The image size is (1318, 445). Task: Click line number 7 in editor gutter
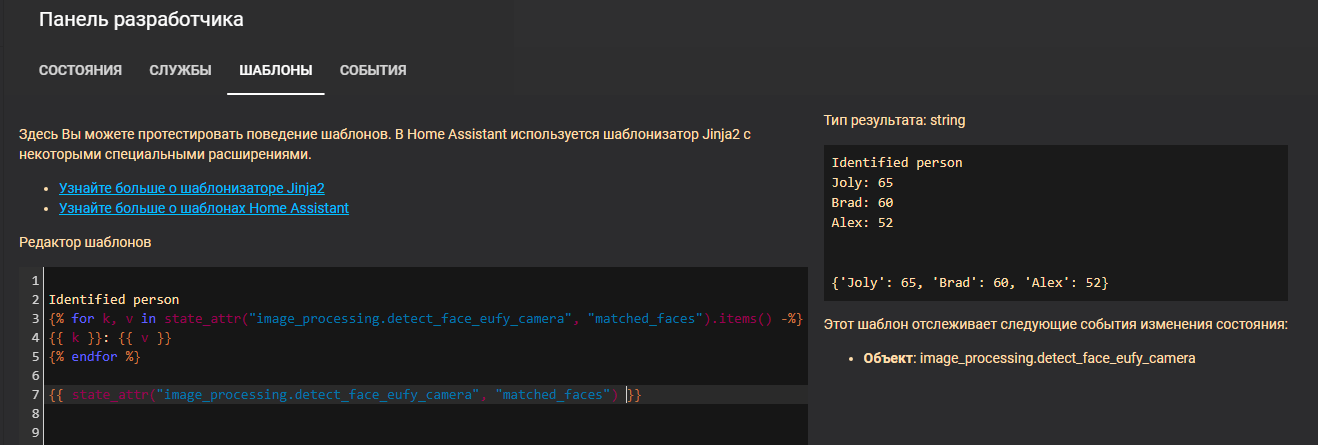click(34, 394)
